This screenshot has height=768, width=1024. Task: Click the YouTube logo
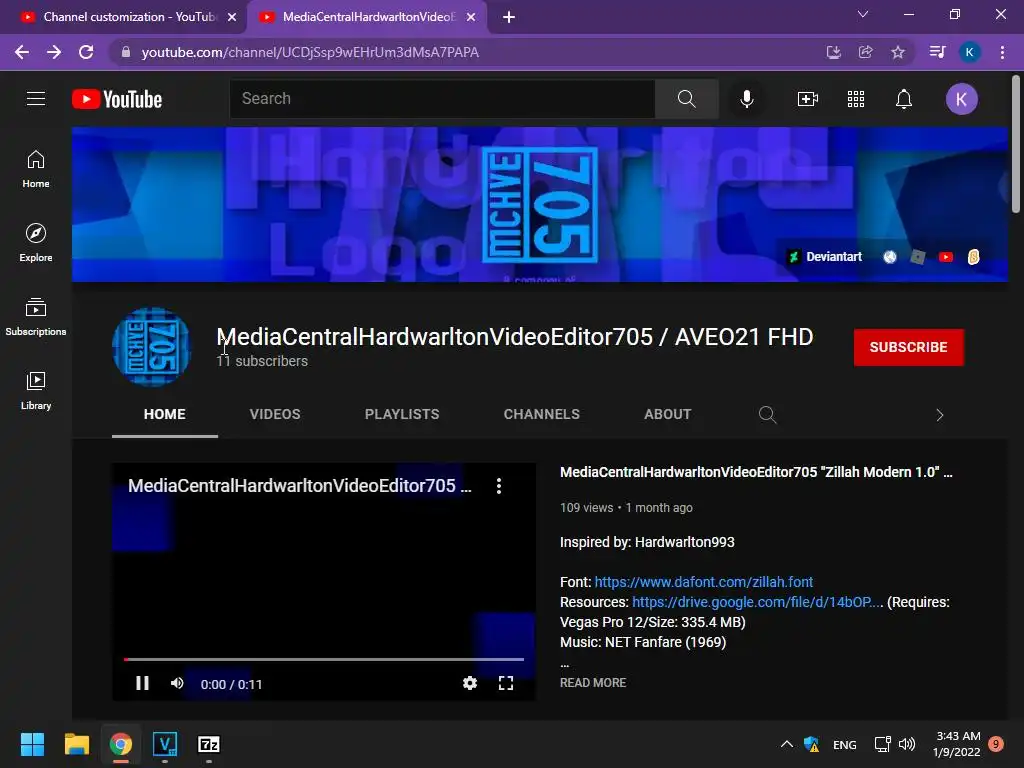[117, 99]
